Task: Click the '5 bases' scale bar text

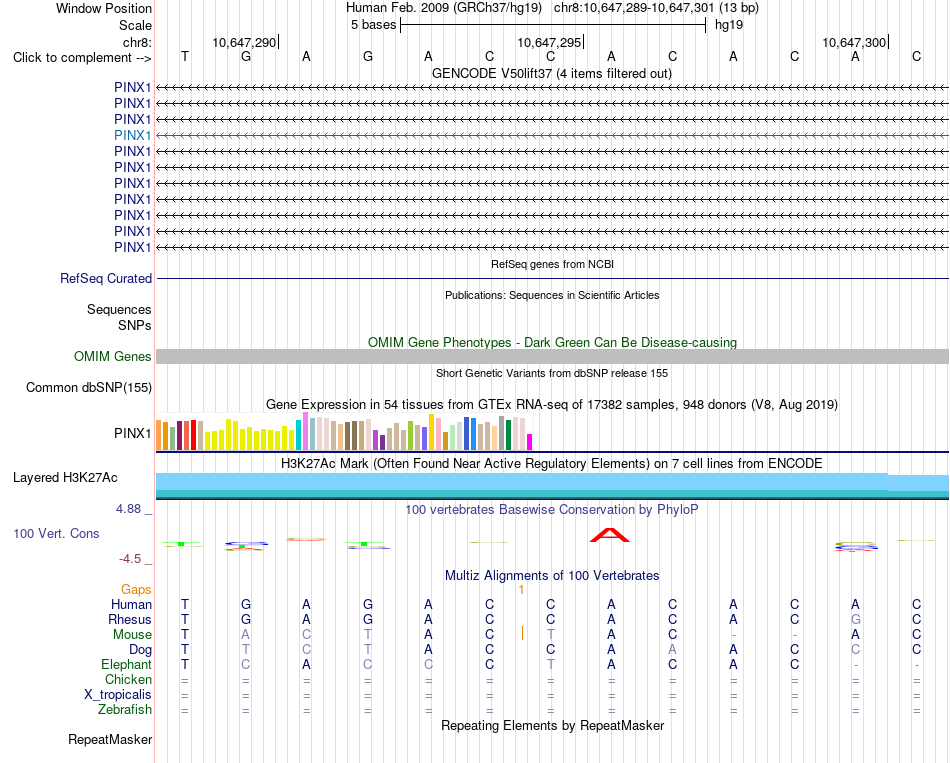Action: click(x=373, y=25)
